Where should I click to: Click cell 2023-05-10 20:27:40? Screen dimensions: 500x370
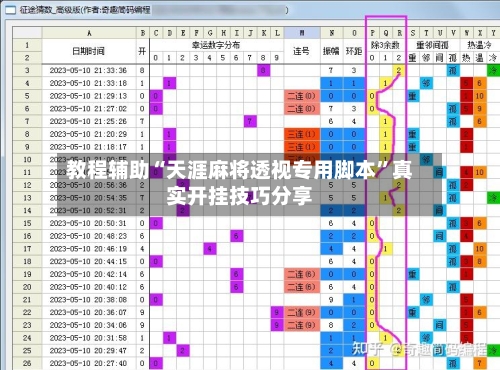tap(89, 363)
